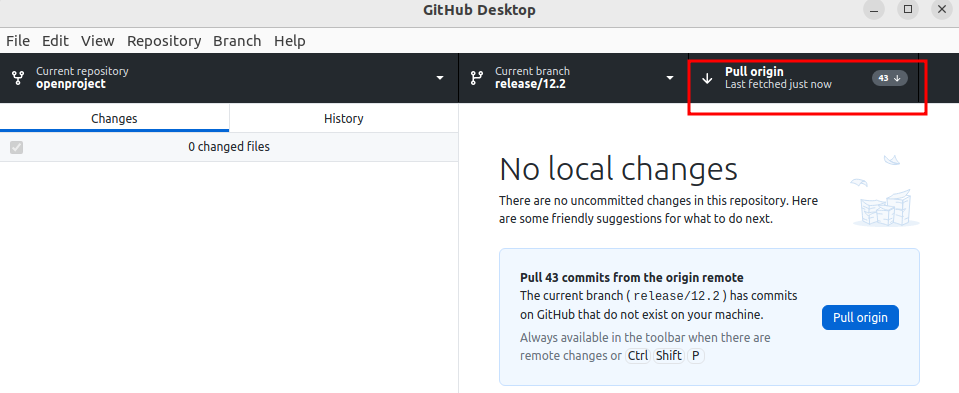Open the Current repository openproject selector

(229, 78)
